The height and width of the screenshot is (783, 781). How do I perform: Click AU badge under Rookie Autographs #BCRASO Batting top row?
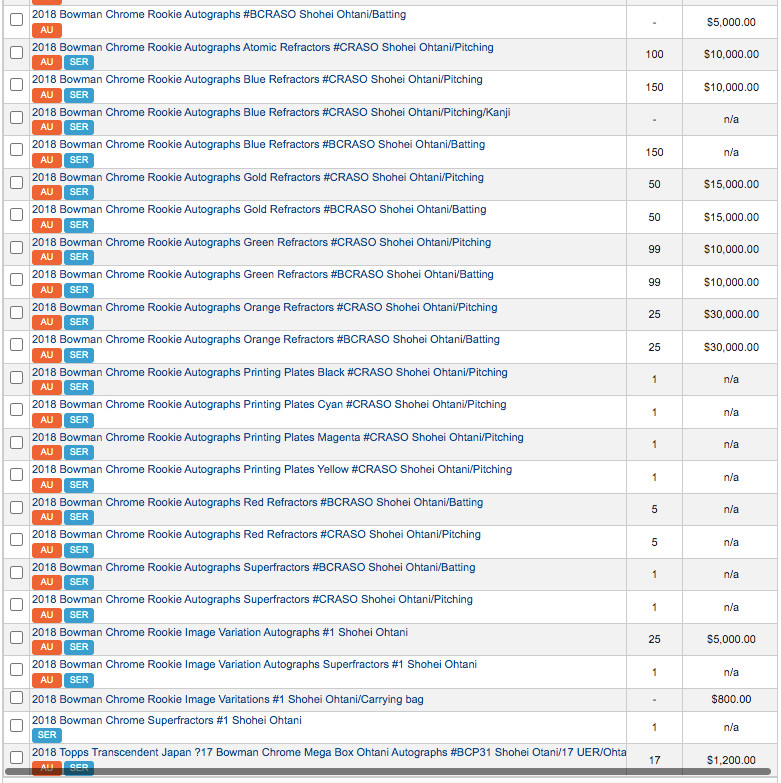pyautogui.click(x=46, y=30)
